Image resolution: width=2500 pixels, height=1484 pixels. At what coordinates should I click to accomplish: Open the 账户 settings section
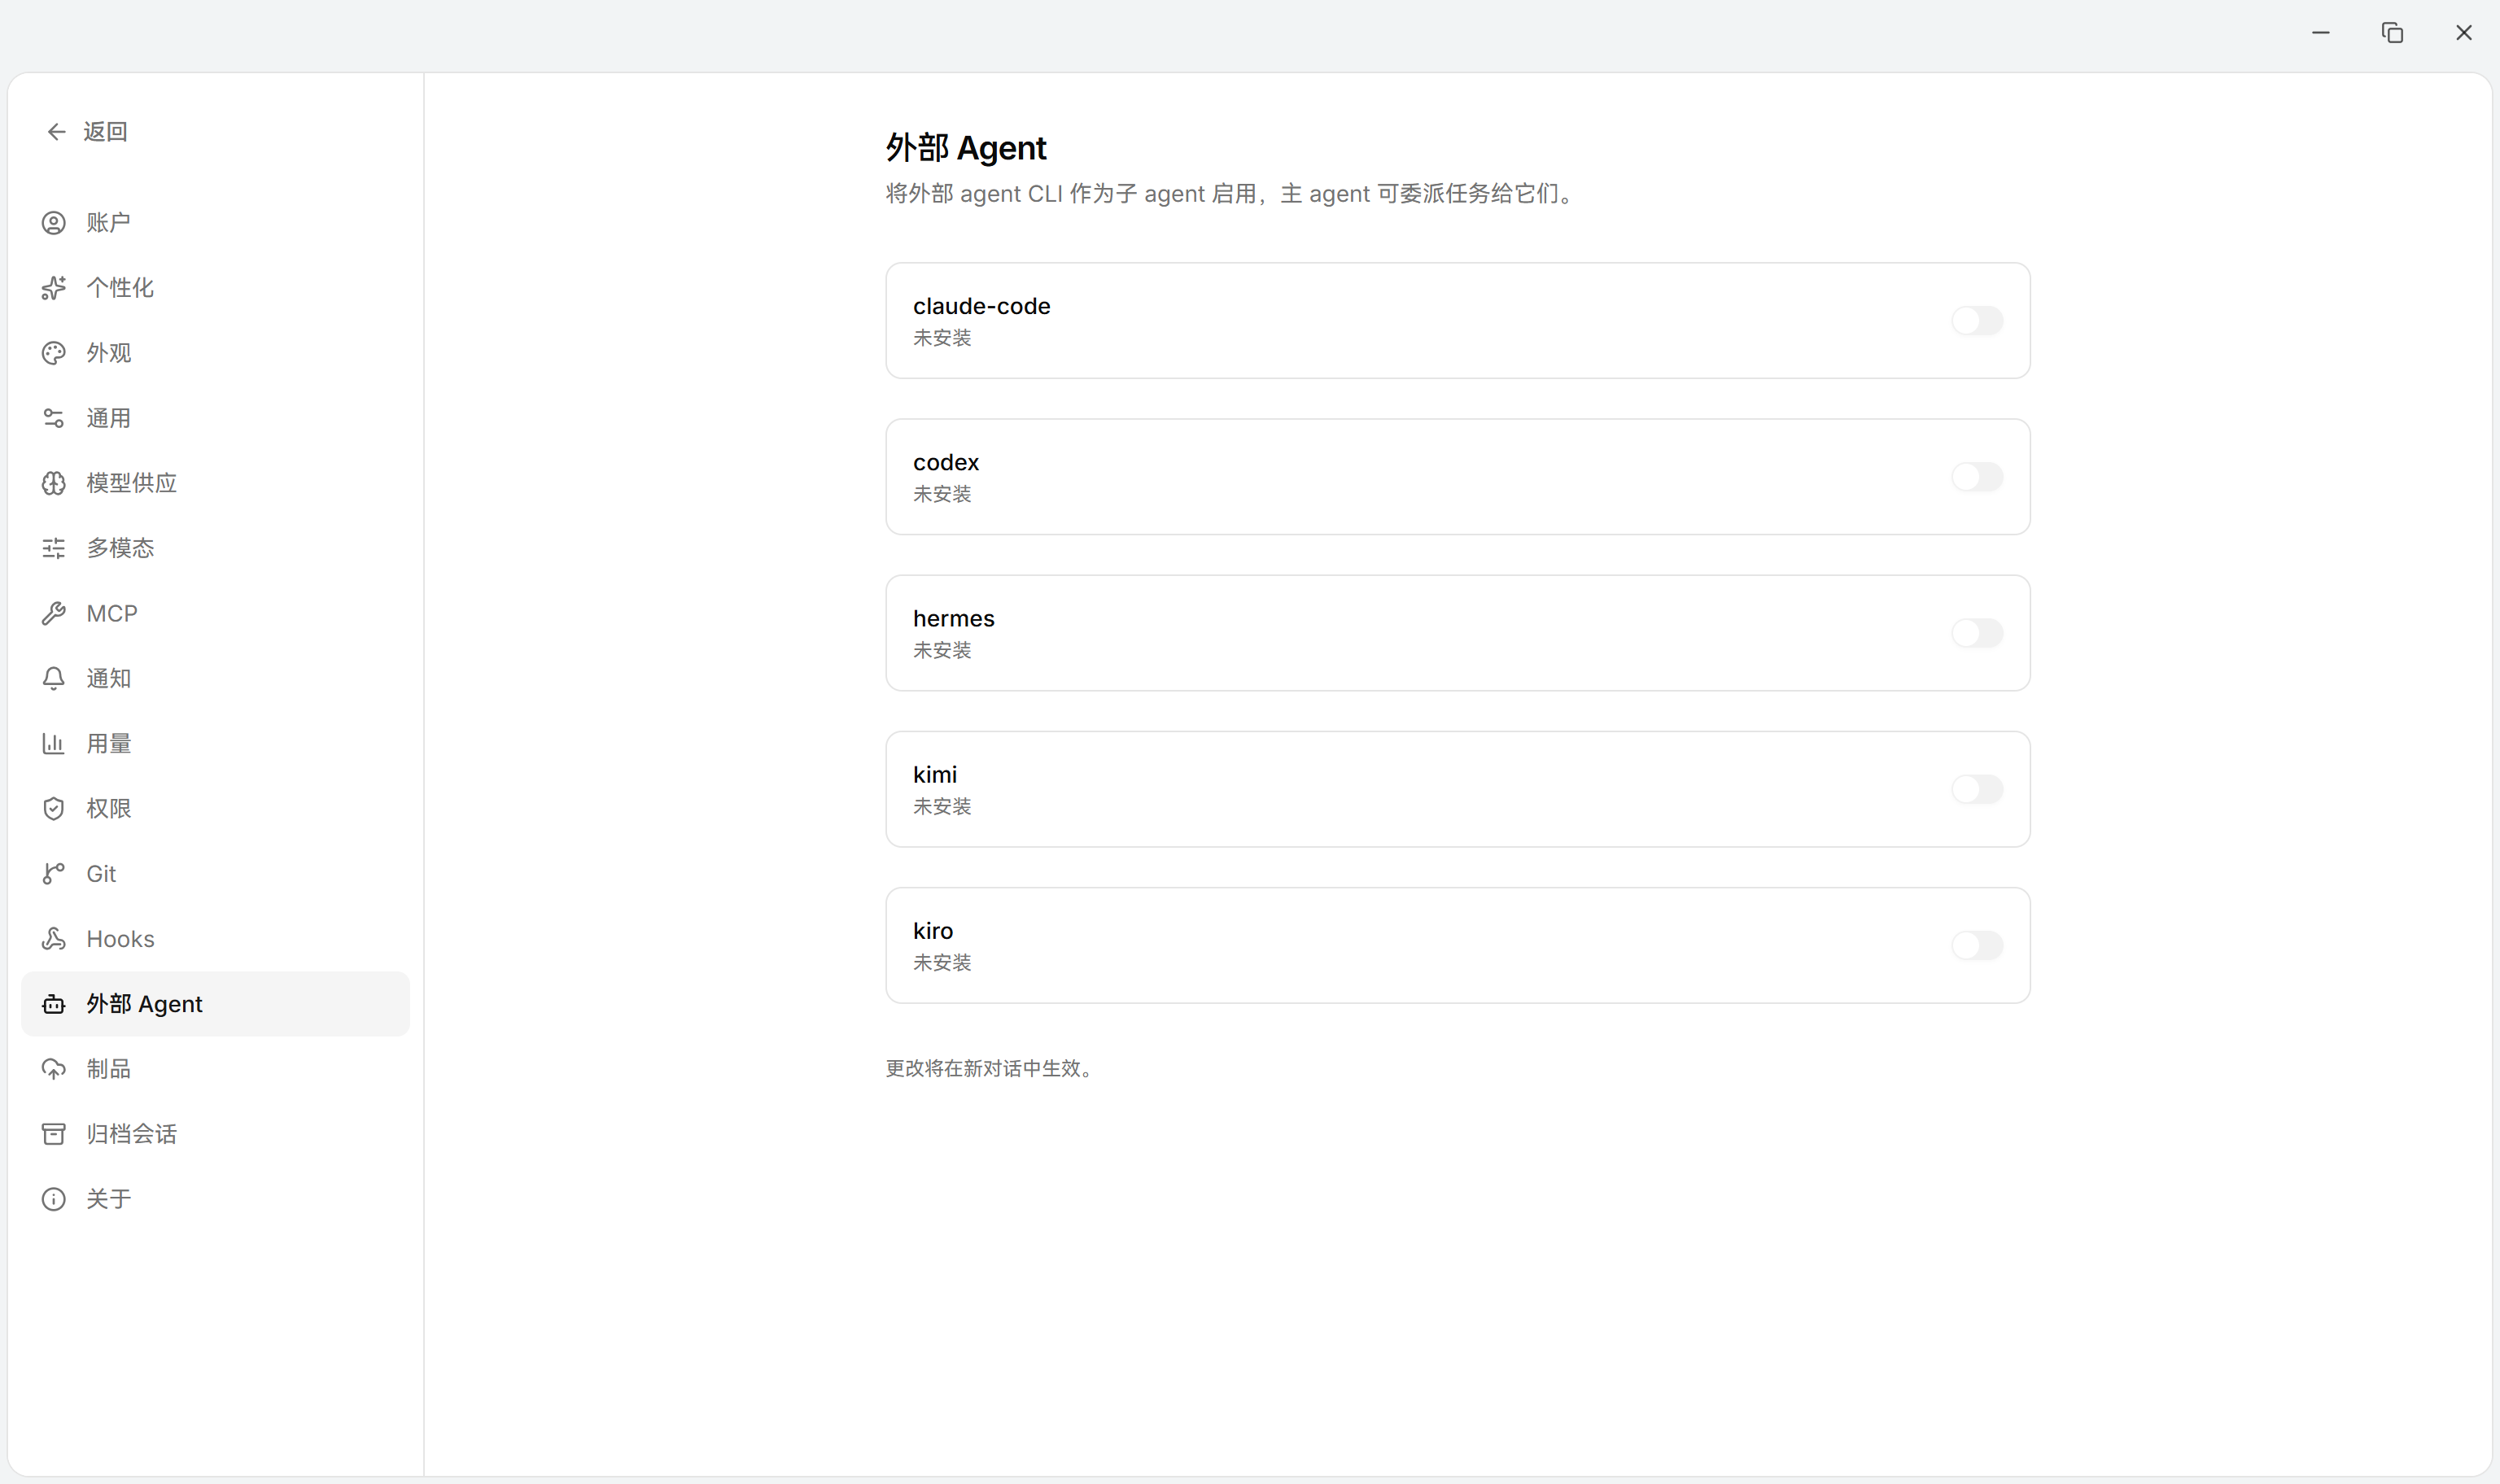click(215, 222)
